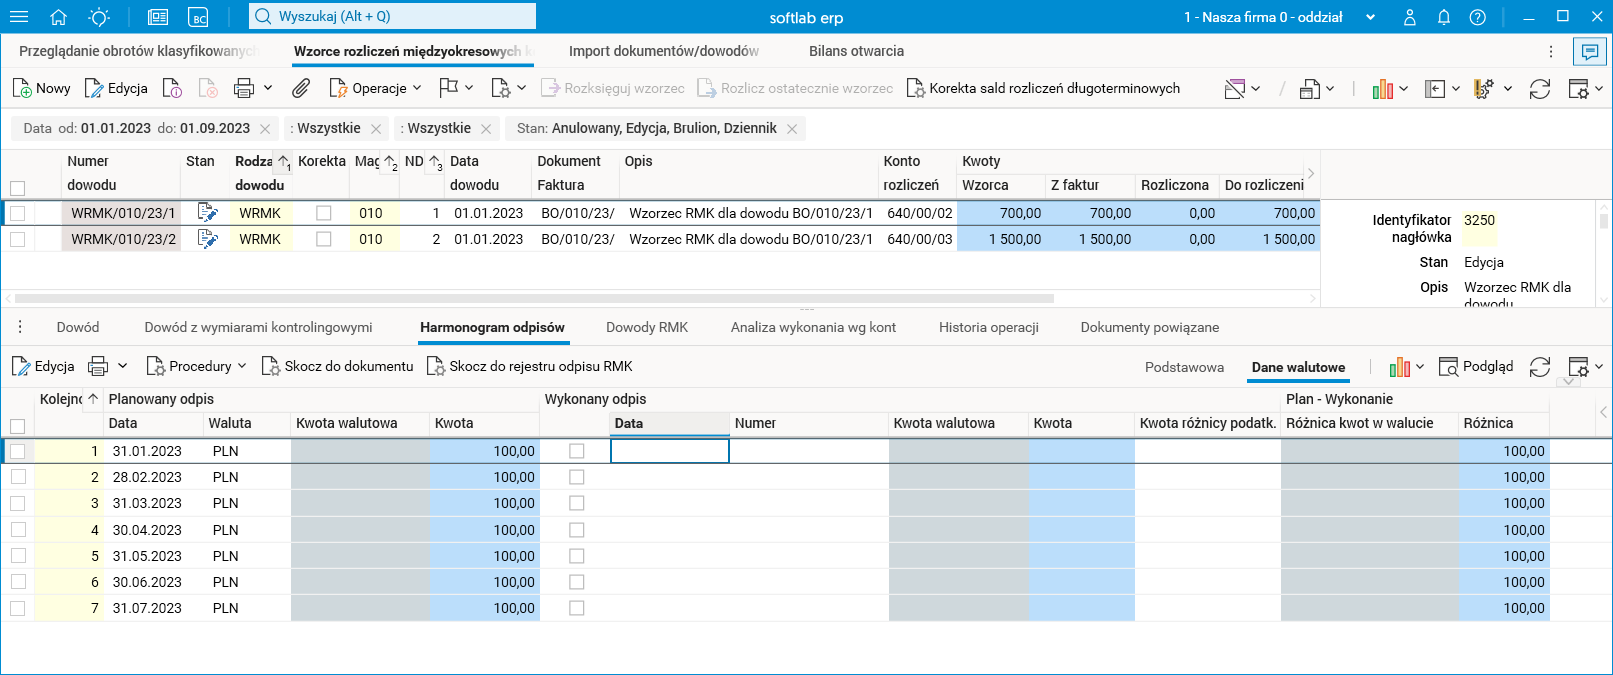Switch to the Dowody RMK tab
The height and width of the screenshot is (675, 1613).
click(647, 327)
